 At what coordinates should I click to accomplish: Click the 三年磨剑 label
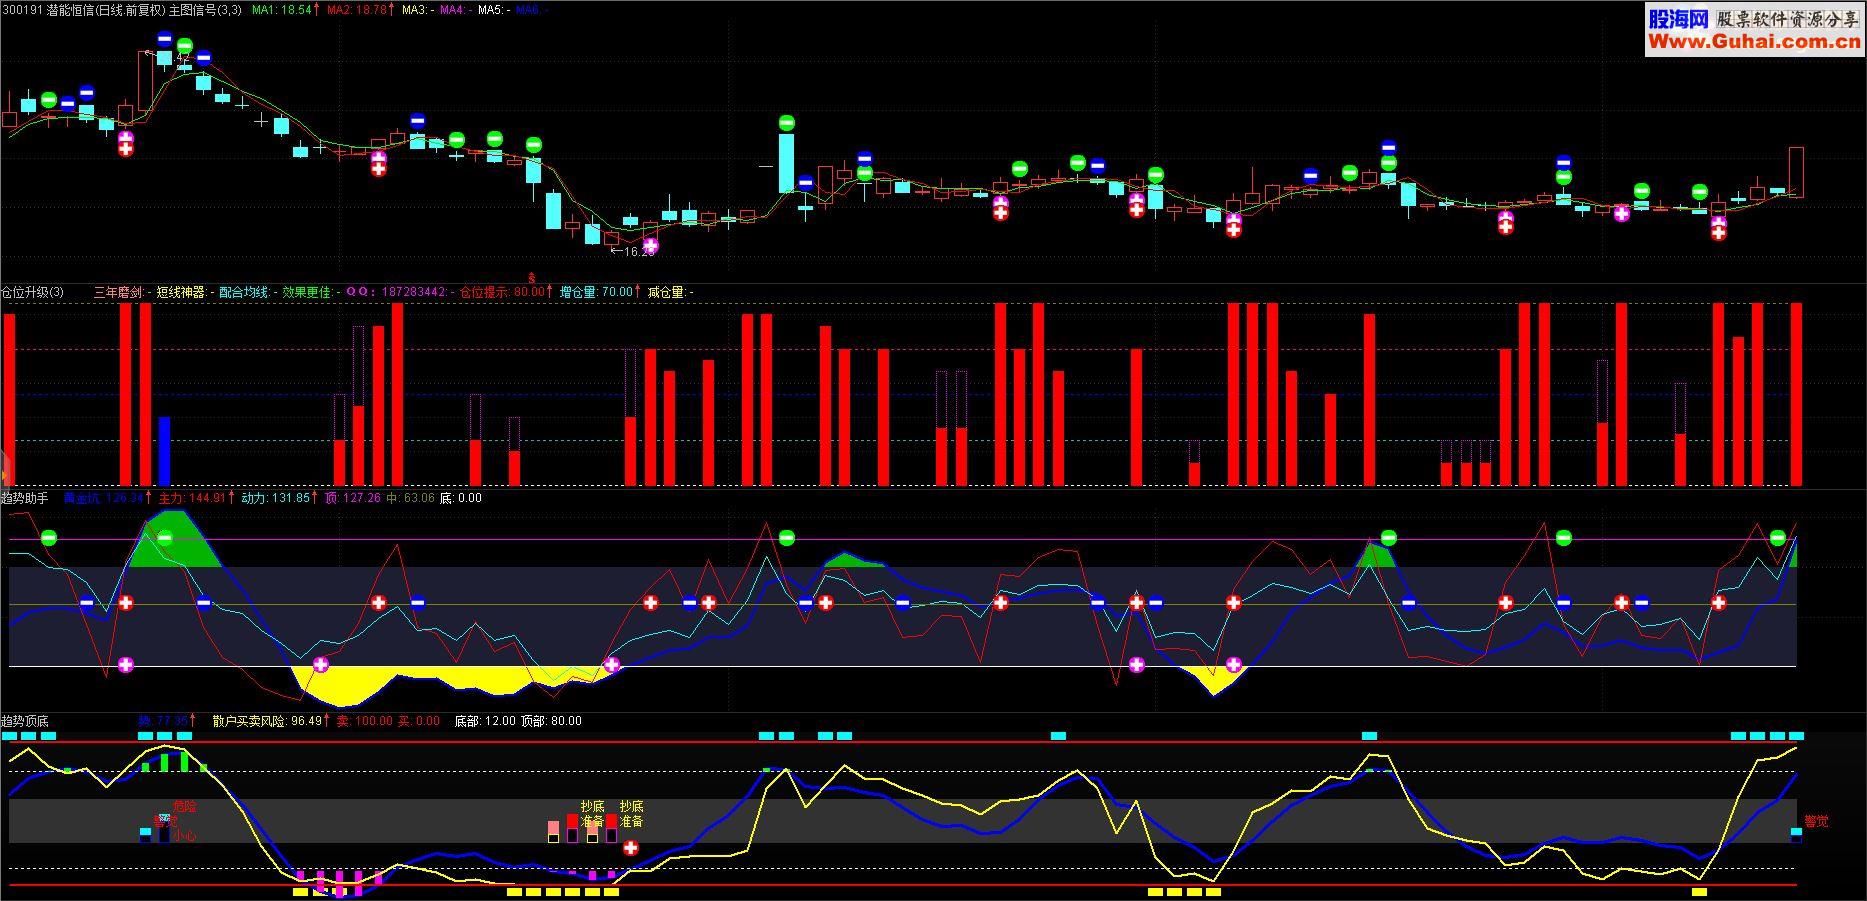point(119,292)
